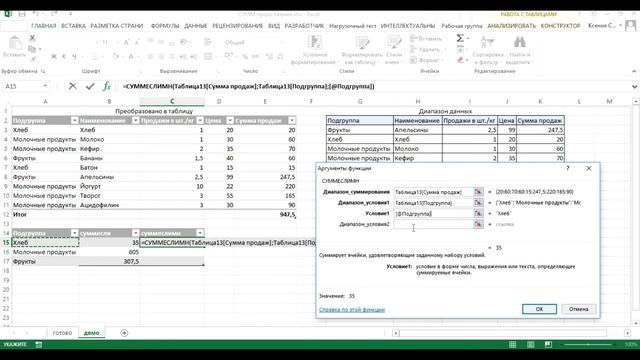Click into the Диапазон_условия1 field
640x360 pixels.
click(x=433, y=203)
